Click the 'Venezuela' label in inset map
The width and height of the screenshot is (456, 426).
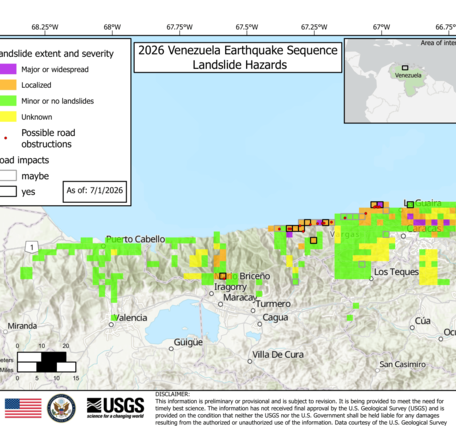408,75
